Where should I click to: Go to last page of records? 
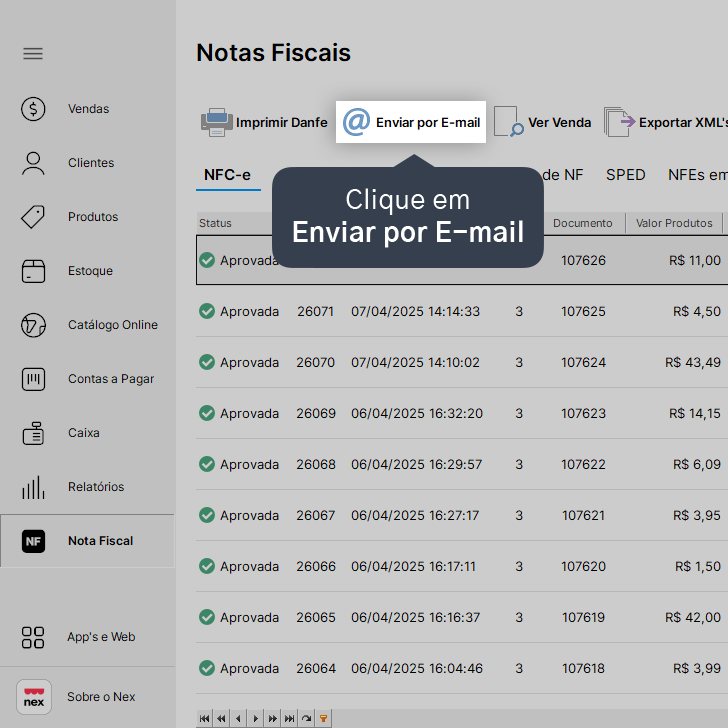(289, 719)
